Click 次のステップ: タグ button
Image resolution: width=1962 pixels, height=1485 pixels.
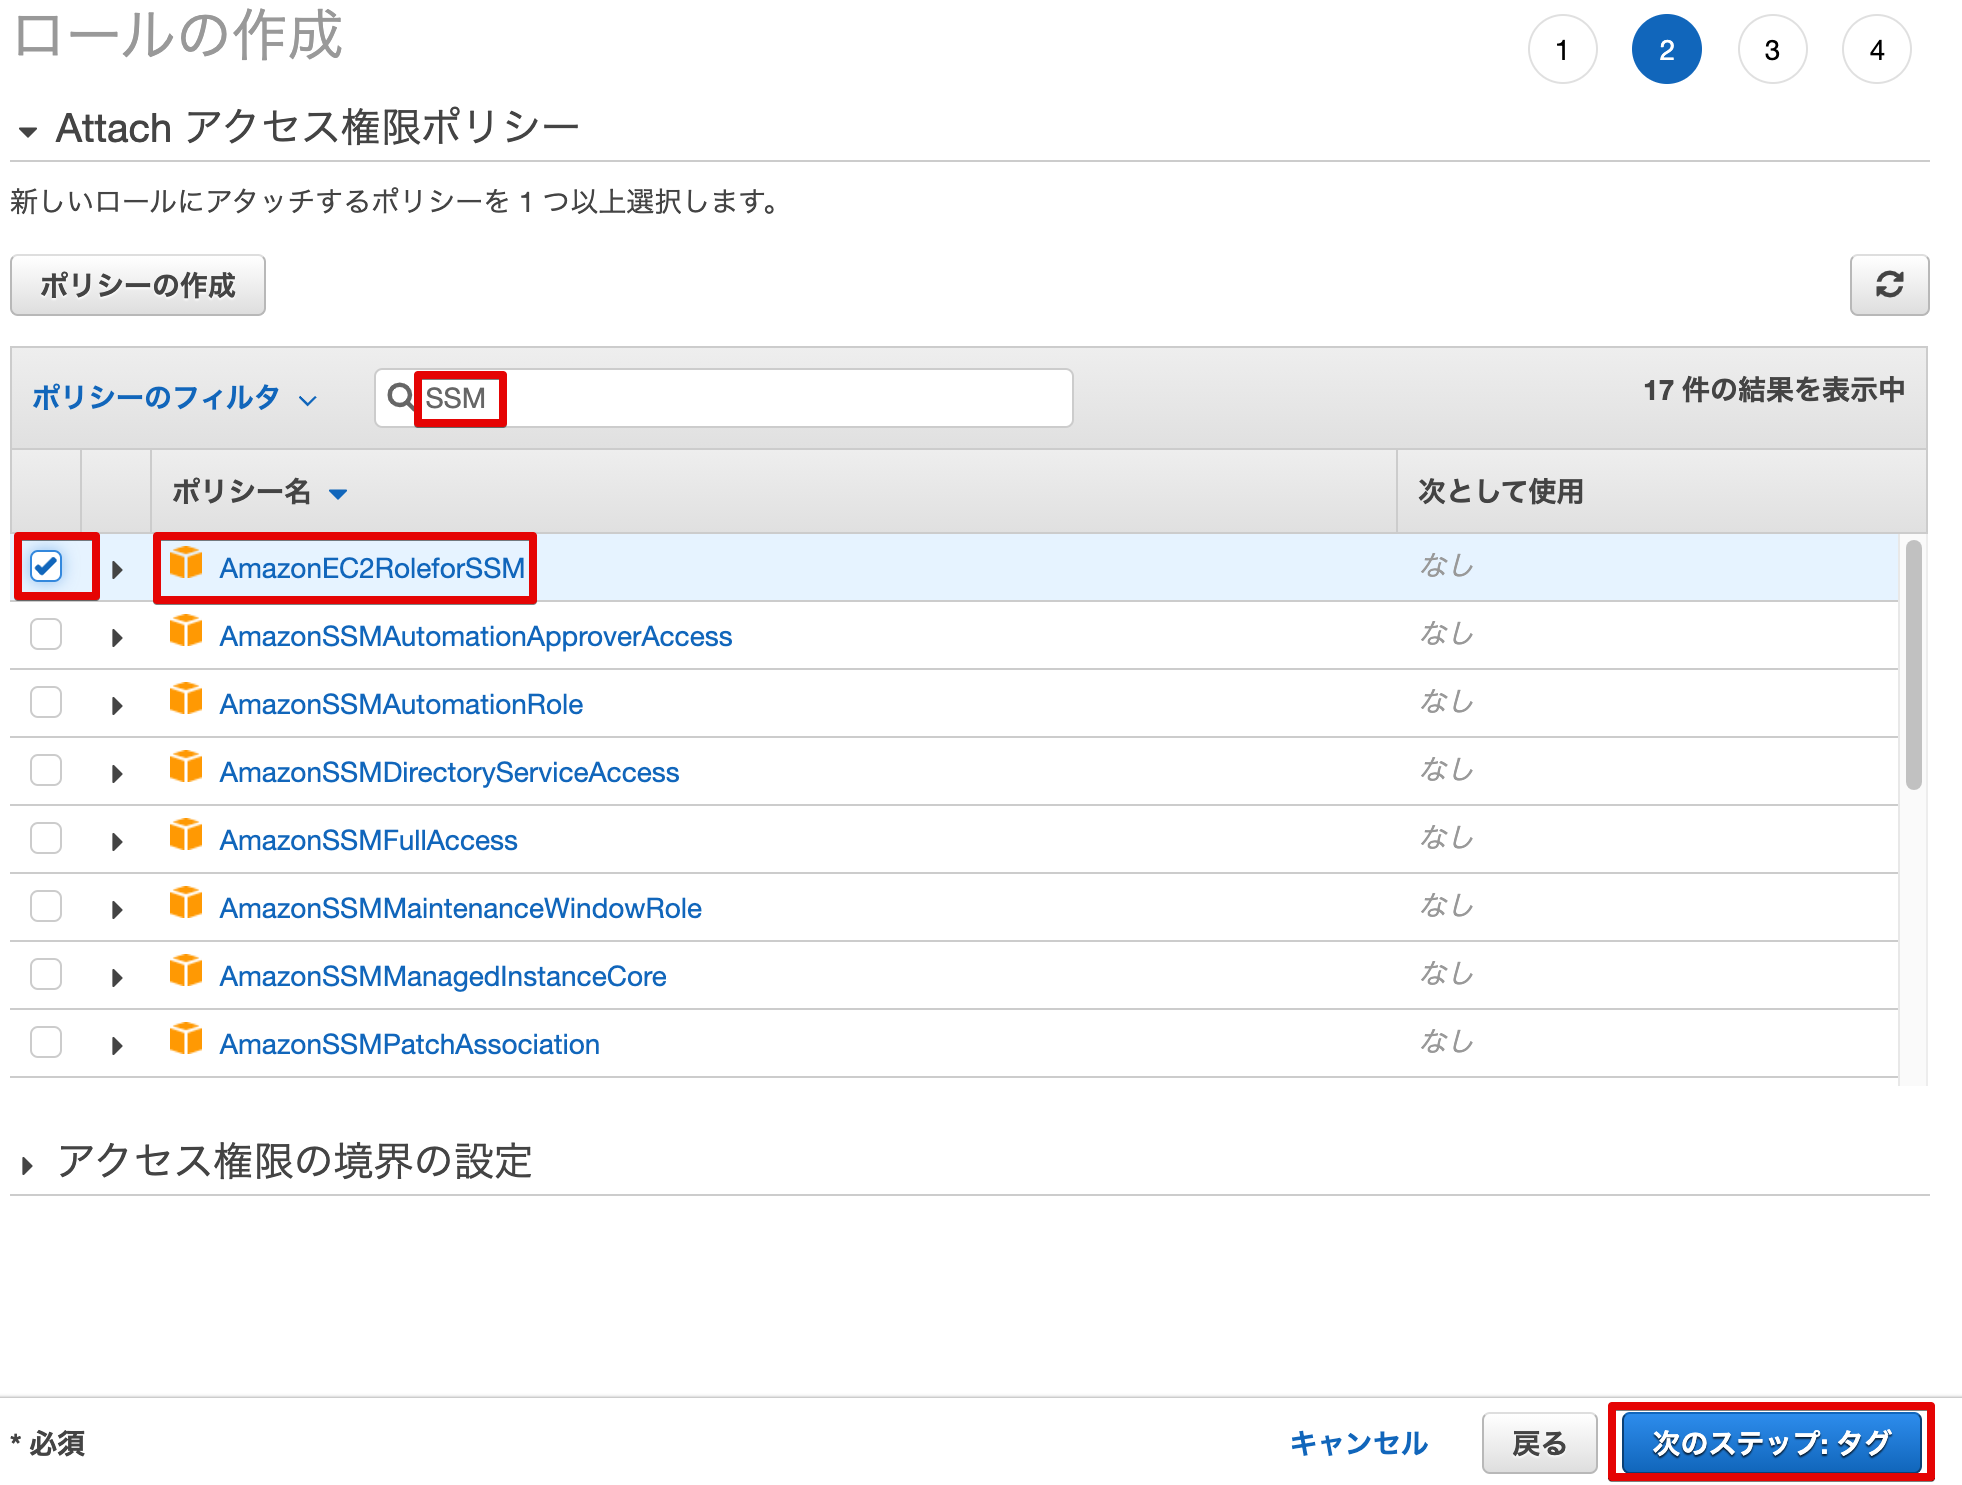coord(1771,1443)
